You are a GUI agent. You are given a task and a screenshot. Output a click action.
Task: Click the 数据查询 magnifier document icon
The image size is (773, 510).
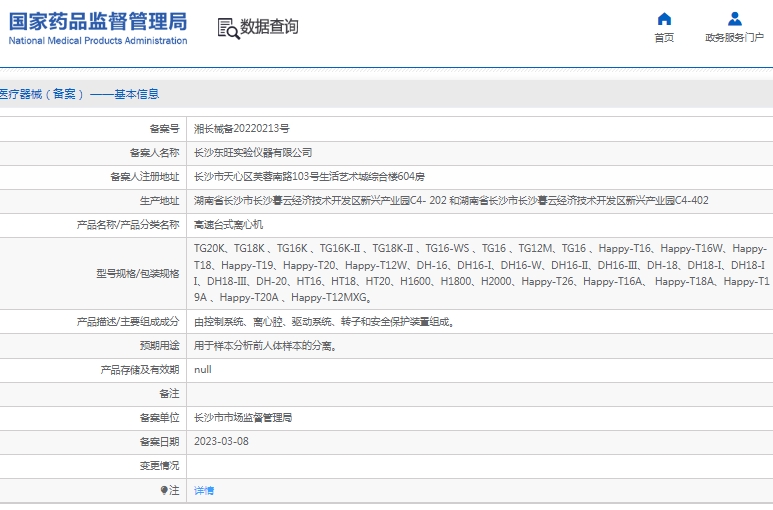pyautogui.click(x=228, y=29)
